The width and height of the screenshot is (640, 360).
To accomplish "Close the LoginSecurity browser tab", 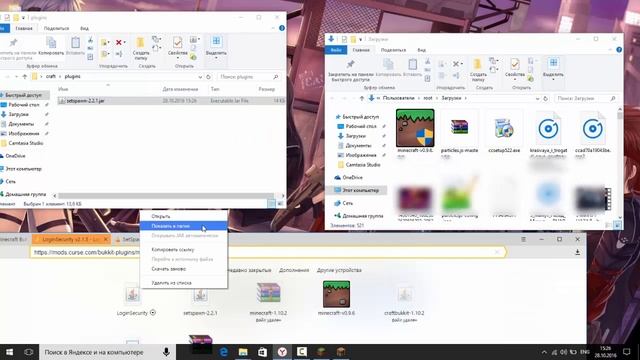I will click(x=106, y=239).
